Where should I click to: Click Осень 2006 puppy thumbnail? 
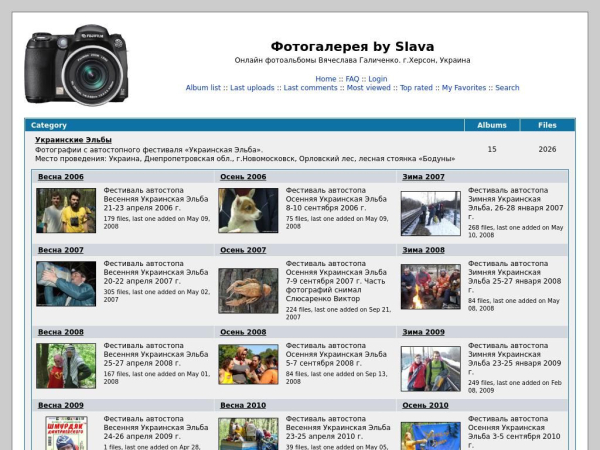[x=248, y=210]
